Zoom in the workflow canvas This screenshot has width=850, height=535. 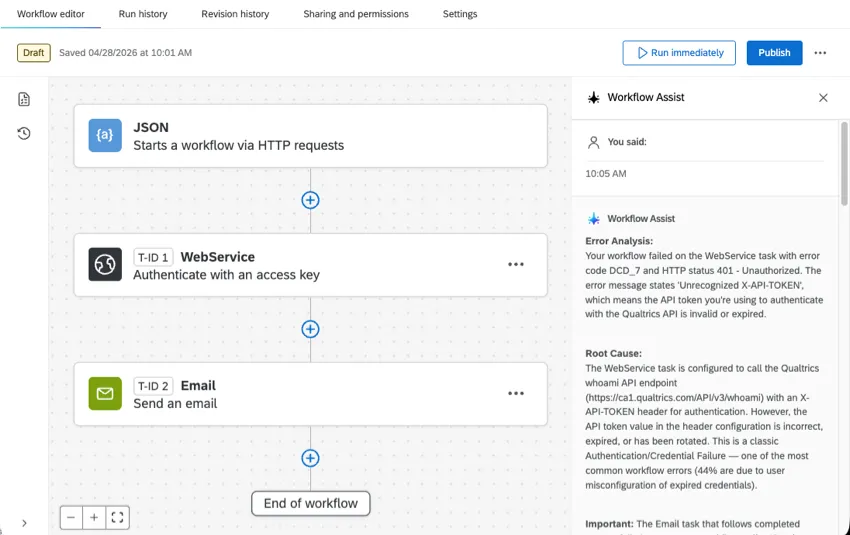[x=94, y=518]
